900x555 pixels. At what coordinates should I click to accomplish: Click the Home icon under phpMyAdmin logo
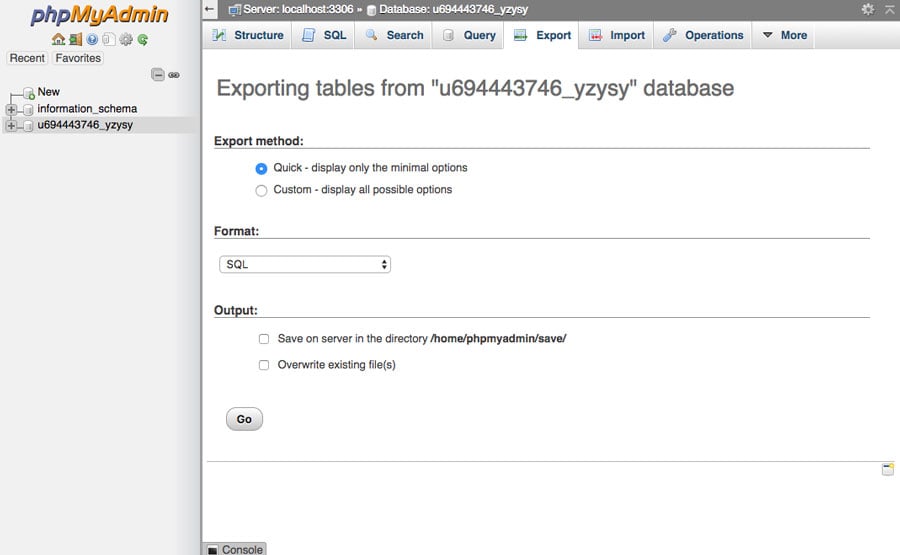(x=58, y=40)
